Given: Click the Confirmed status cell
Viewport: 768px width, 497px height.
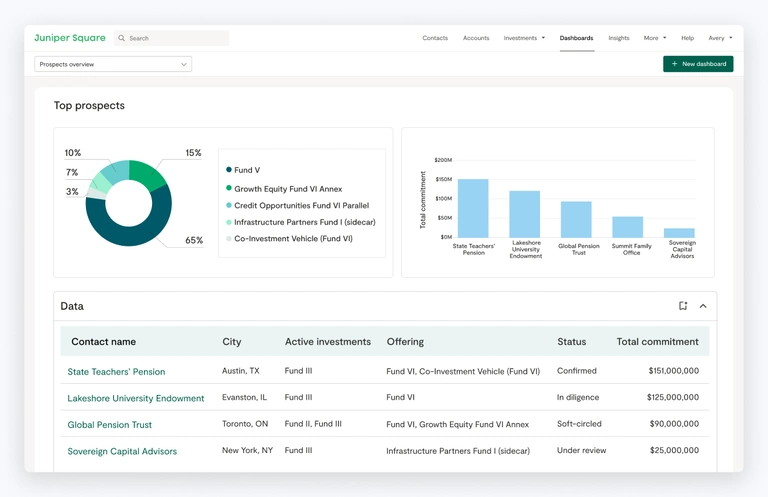Looking at the screenshot, I should point(576,371).
